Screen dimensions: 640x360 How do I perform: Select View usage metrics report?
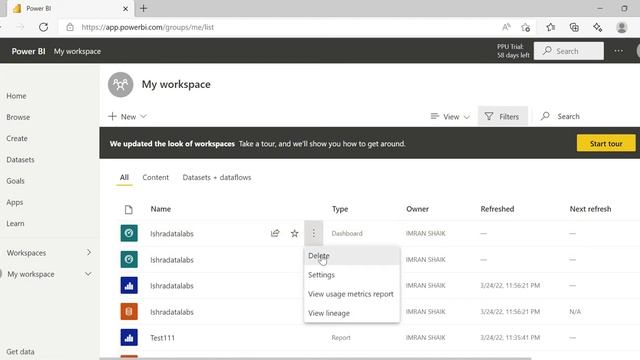(352, 294)
